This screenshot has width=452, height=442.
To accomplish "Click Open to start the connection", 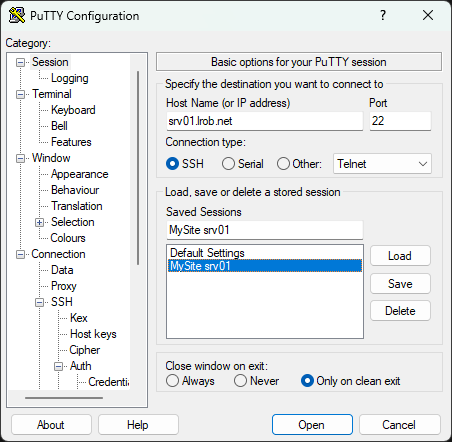I will pos(312,425).
